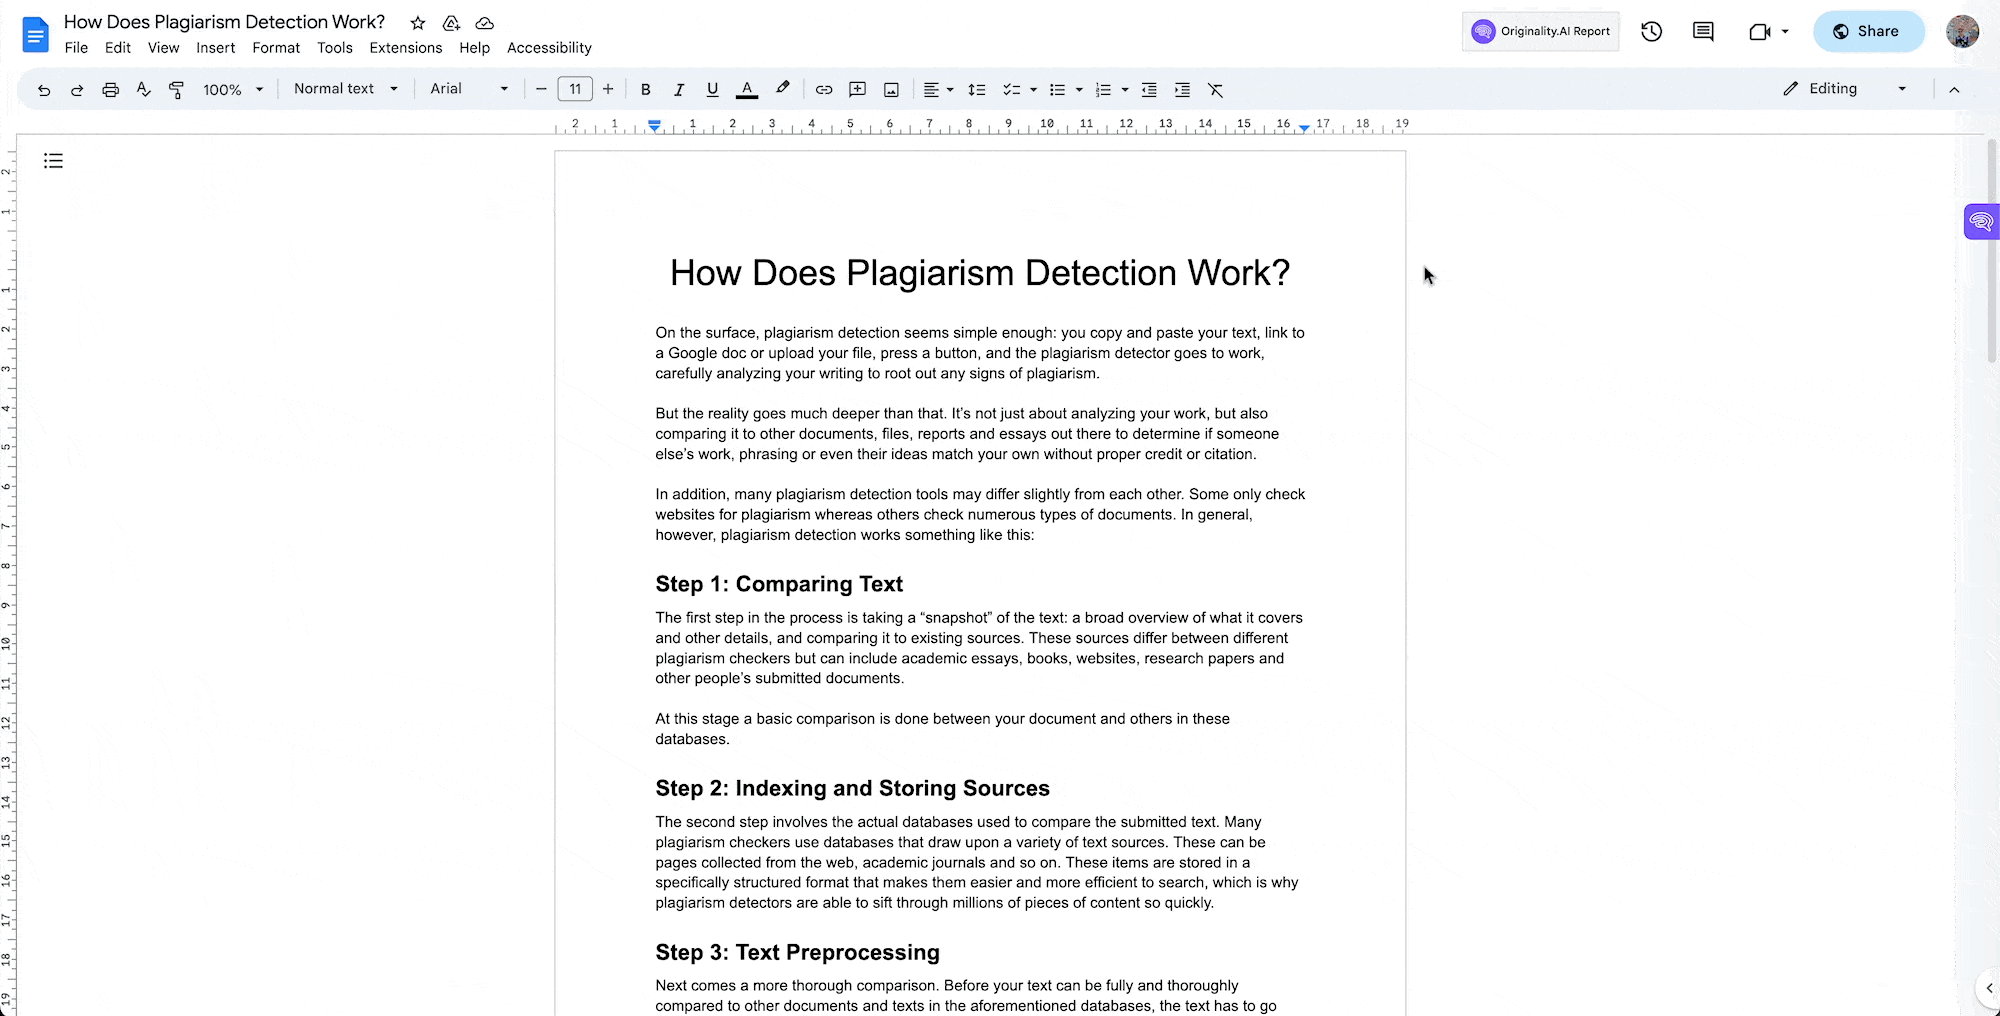Open the text color picker

point(746,89)
